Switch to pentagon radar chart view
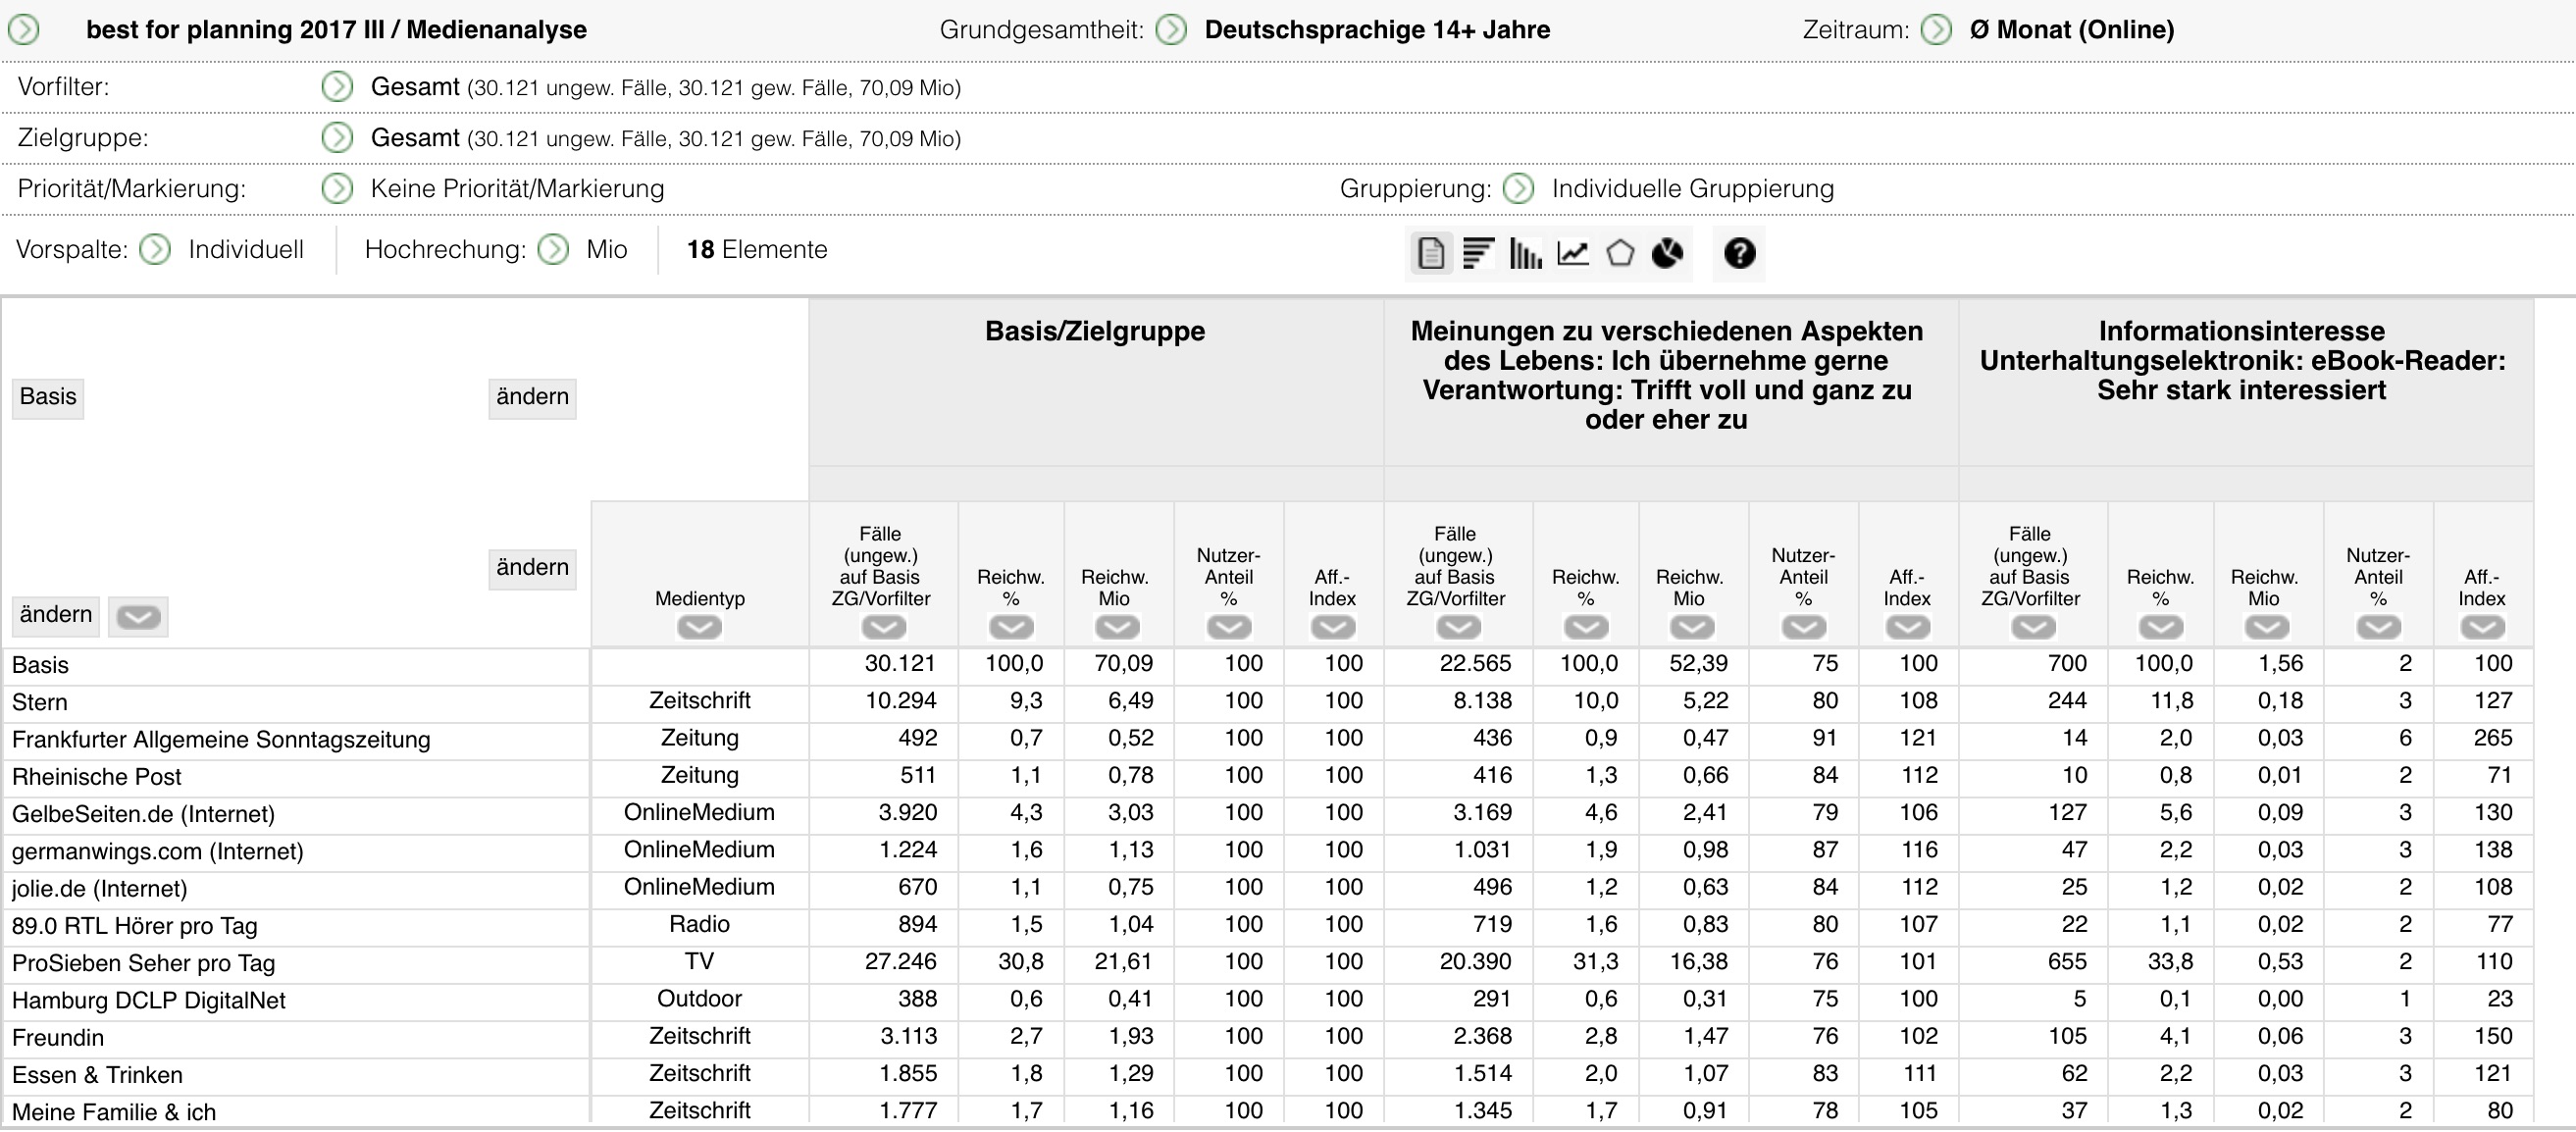 click(1620, 253)
